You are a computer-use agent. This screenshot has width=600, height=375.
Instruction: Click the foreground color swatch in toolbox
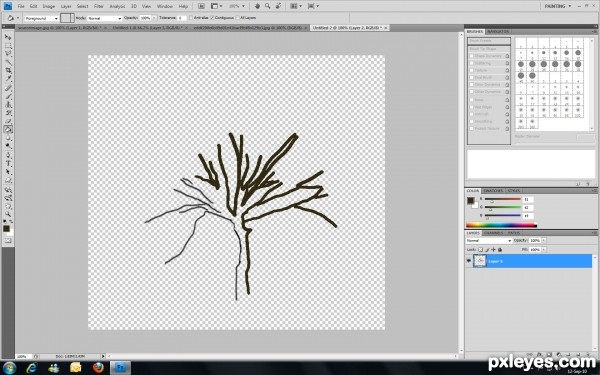pos(6,228)
